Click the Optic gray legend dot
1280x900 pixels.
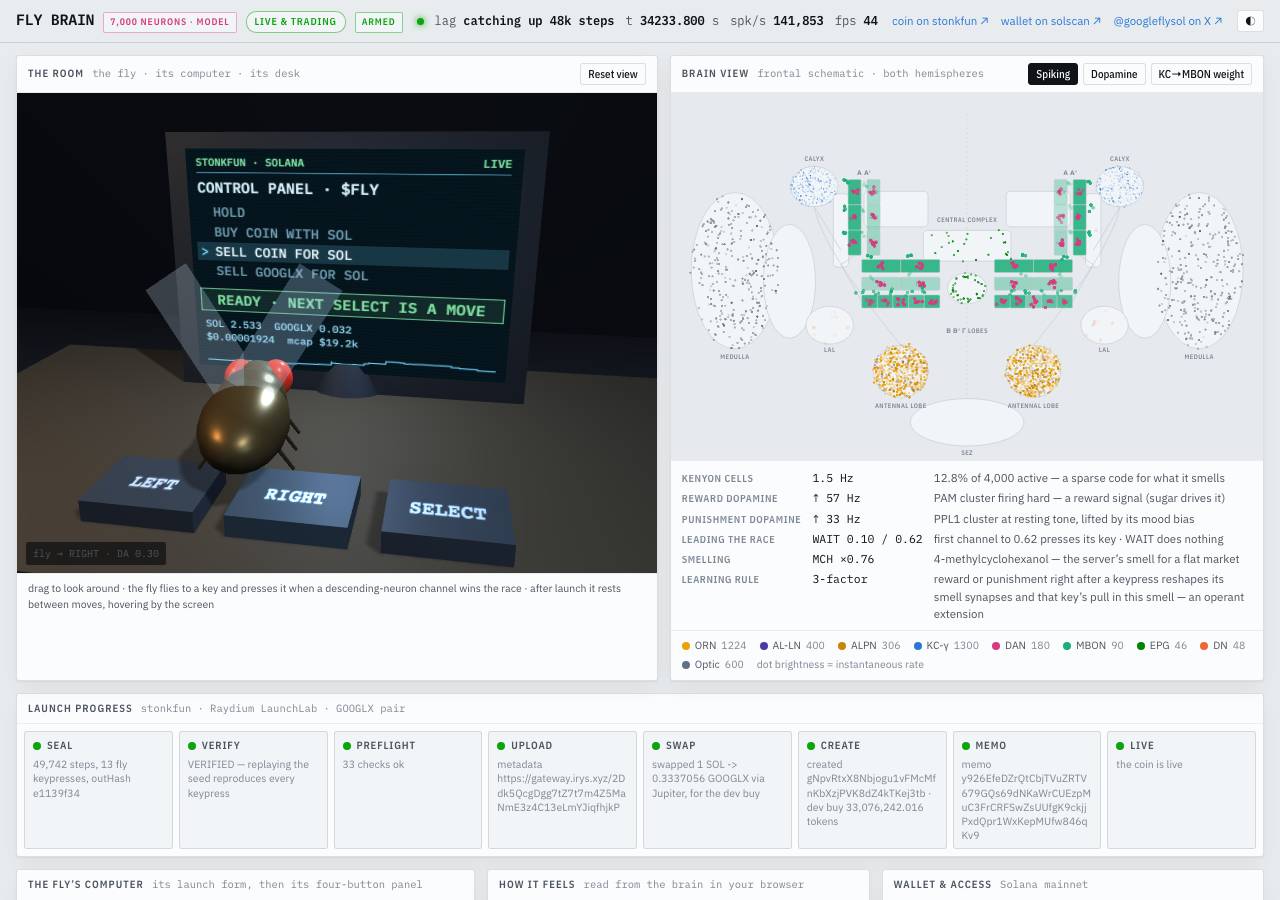tap(686, 665)
